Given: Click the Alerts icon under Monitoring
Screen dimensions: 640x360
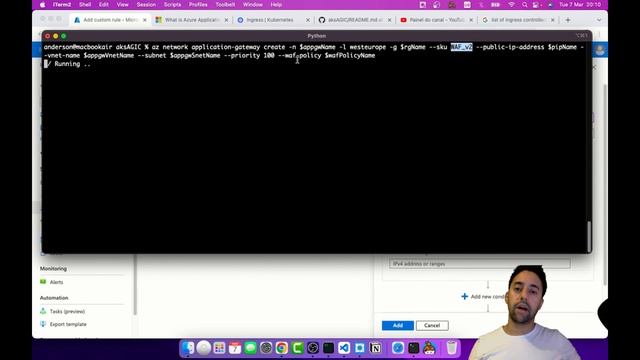Looking at the screenshot, I should pos(43,282).
